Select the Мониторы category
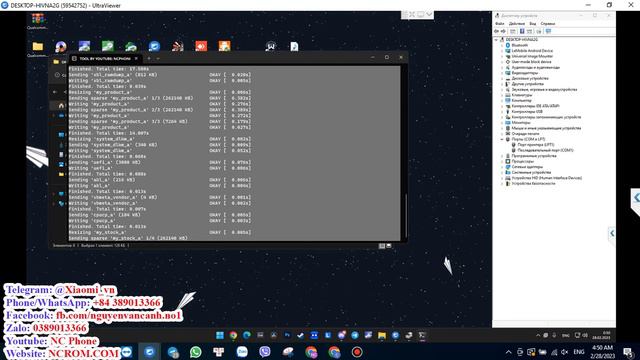This screenshot has height=360, width=640. pos(521,122)
